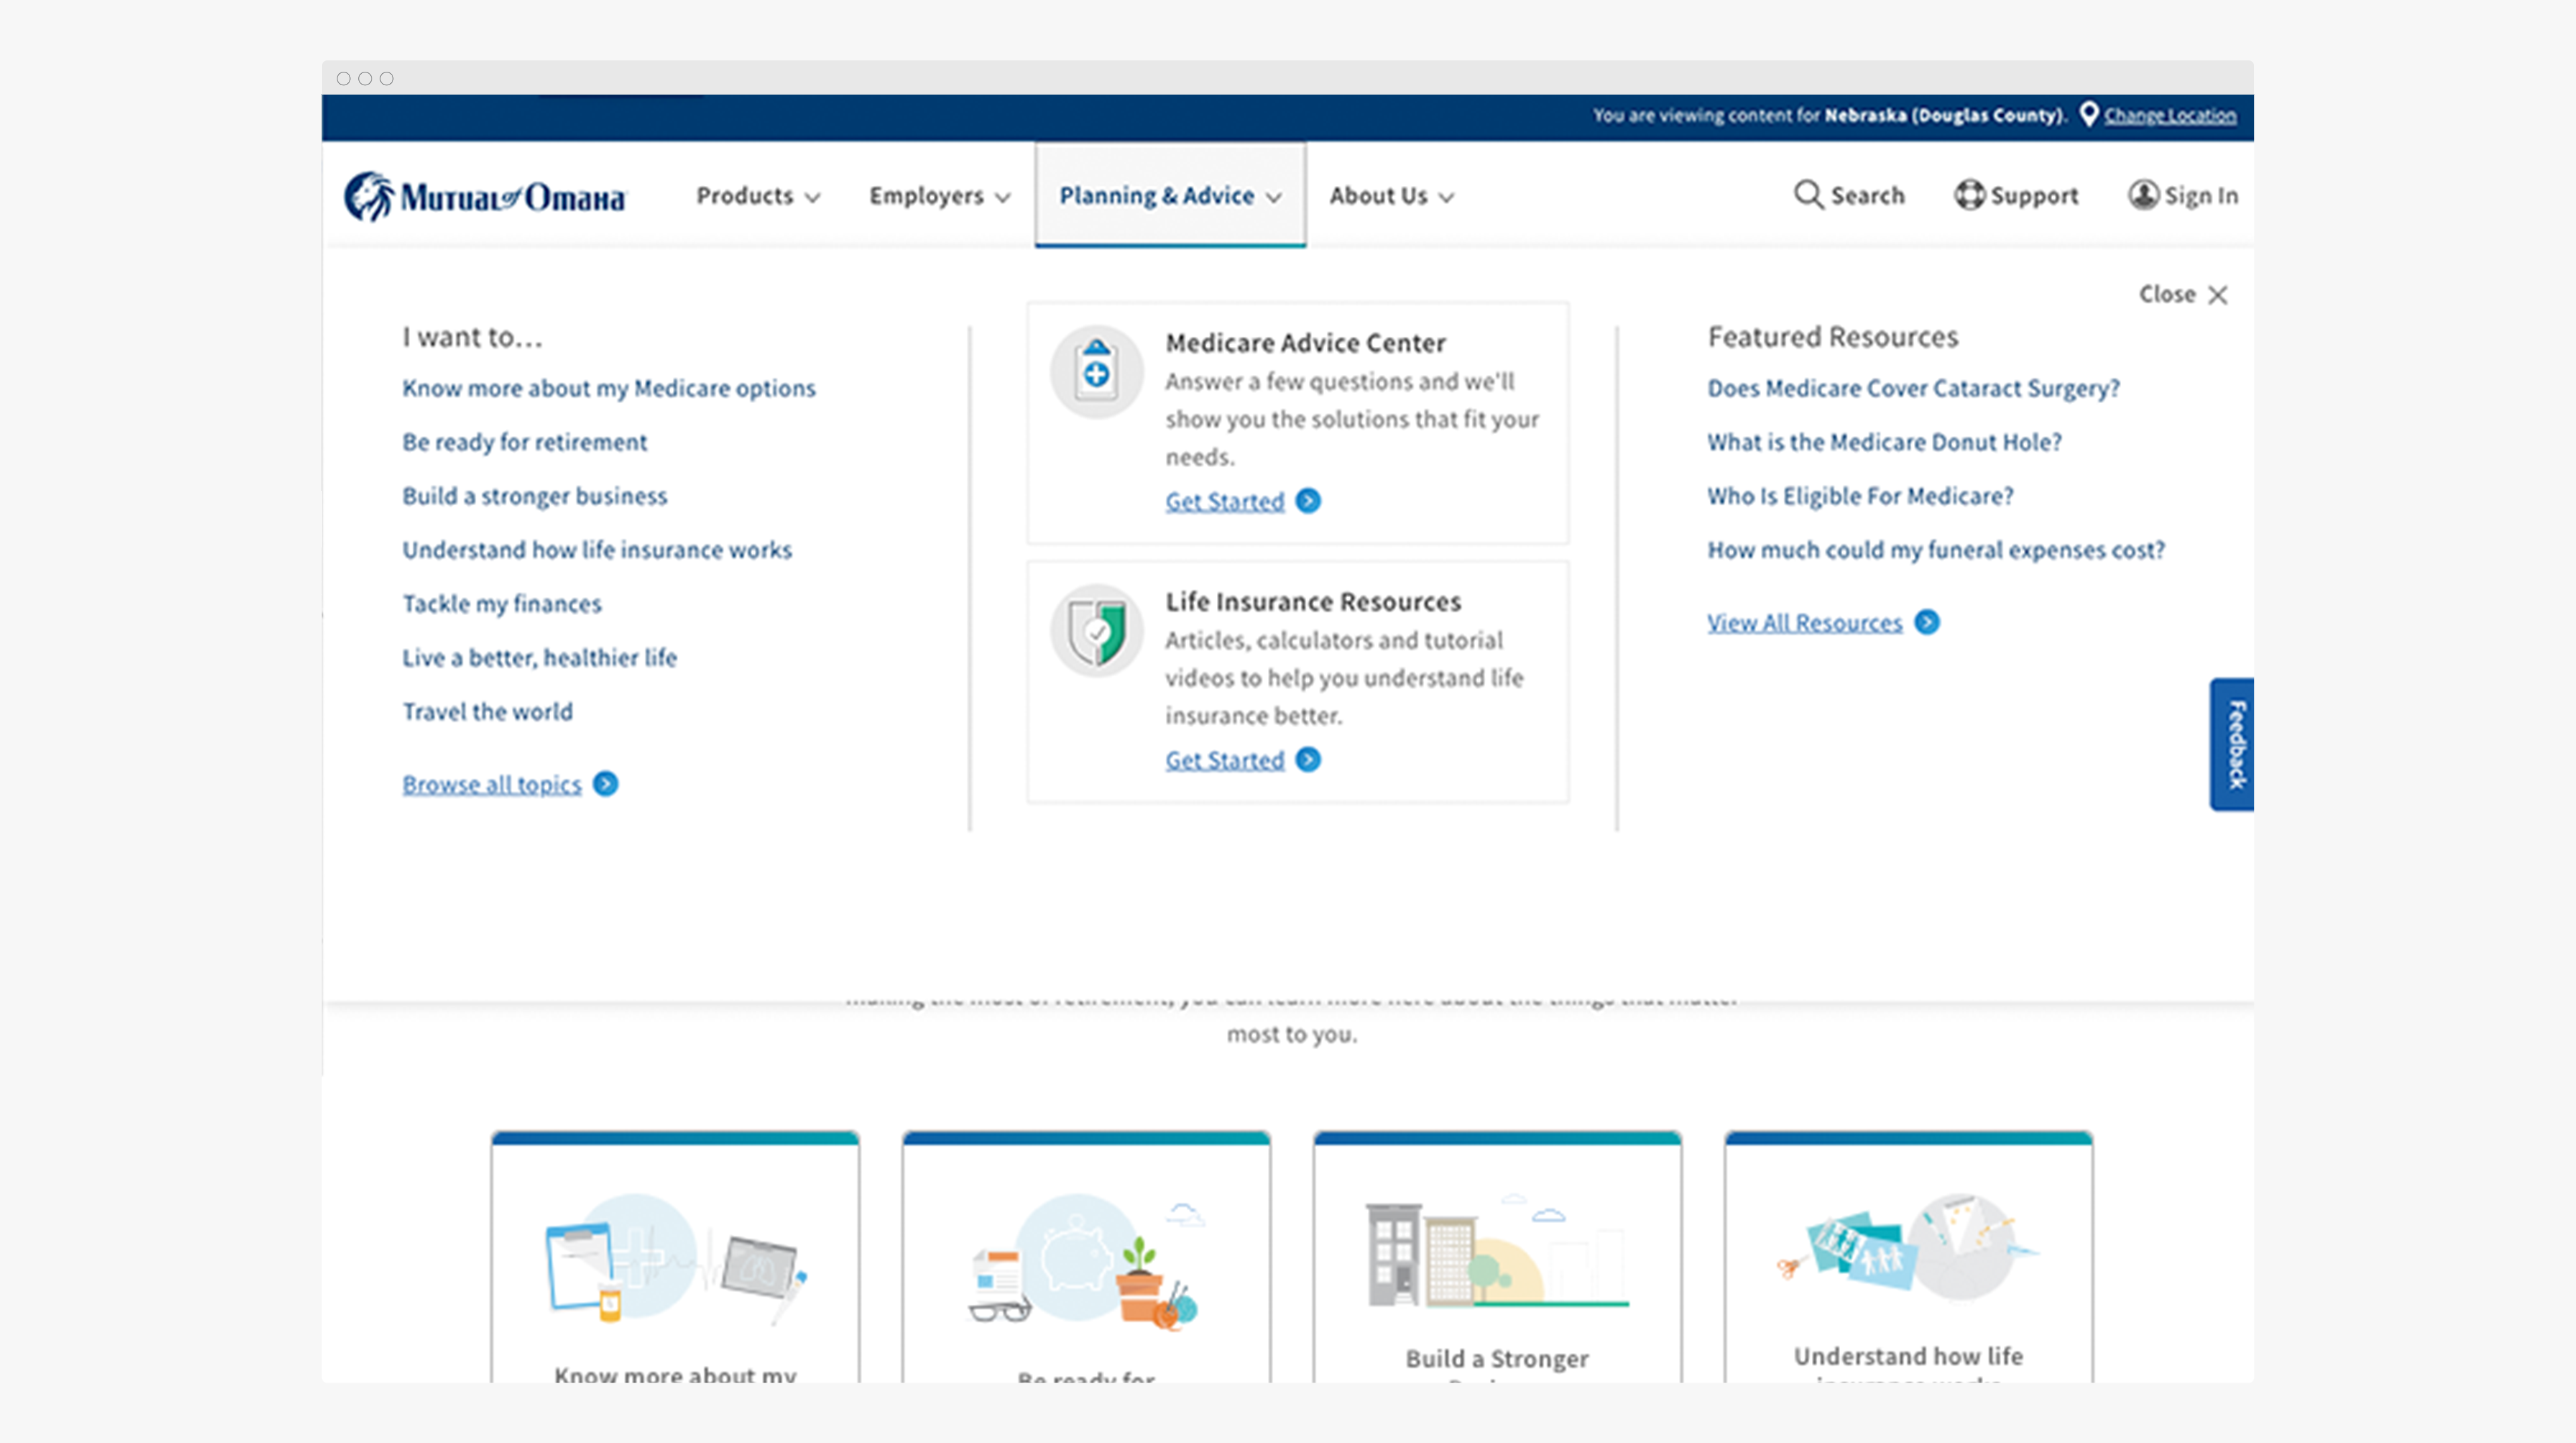This screenshot has width=2576, height=1443.
Task: Click arrow icon beside View All Resources
Action: click(1926, 622)
